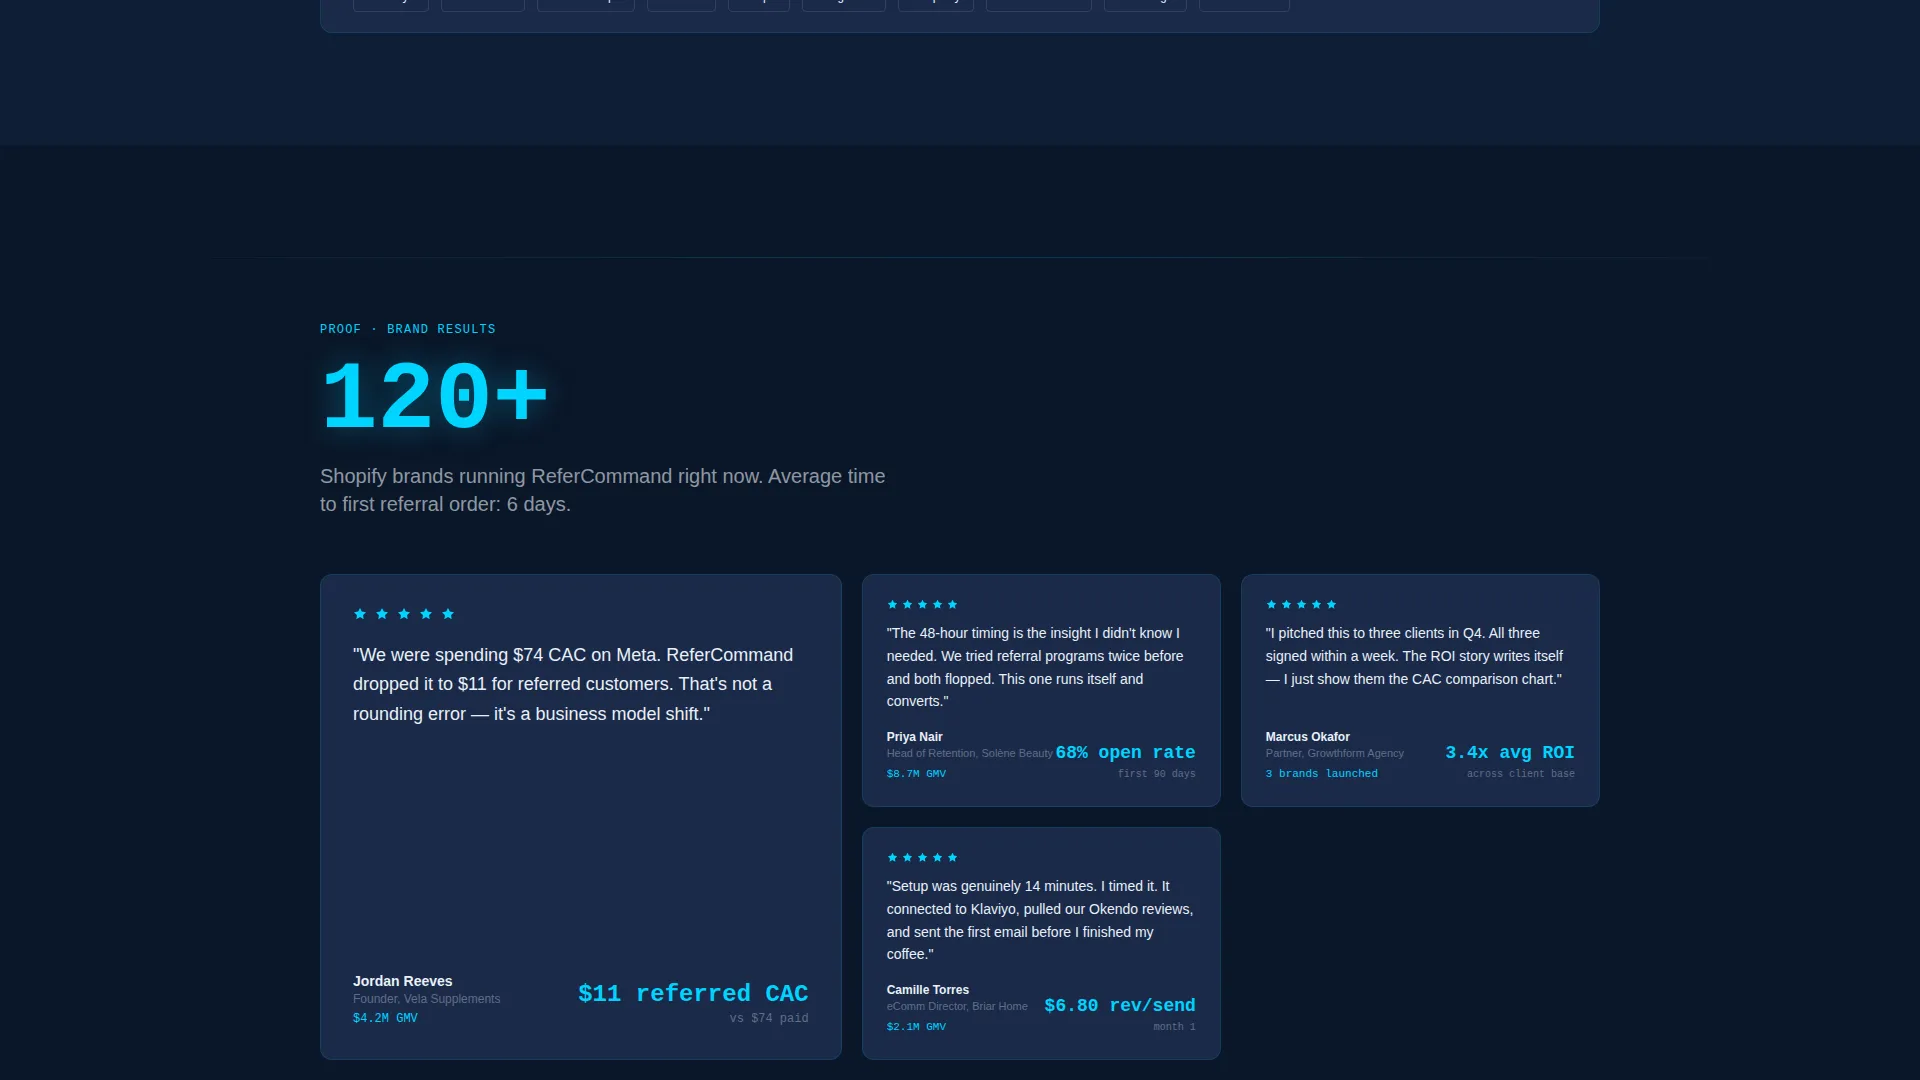The width and height of the screenshot is (1920, 1080).
Task: Click the first 90 days caption
Action: click(1156, 774)
